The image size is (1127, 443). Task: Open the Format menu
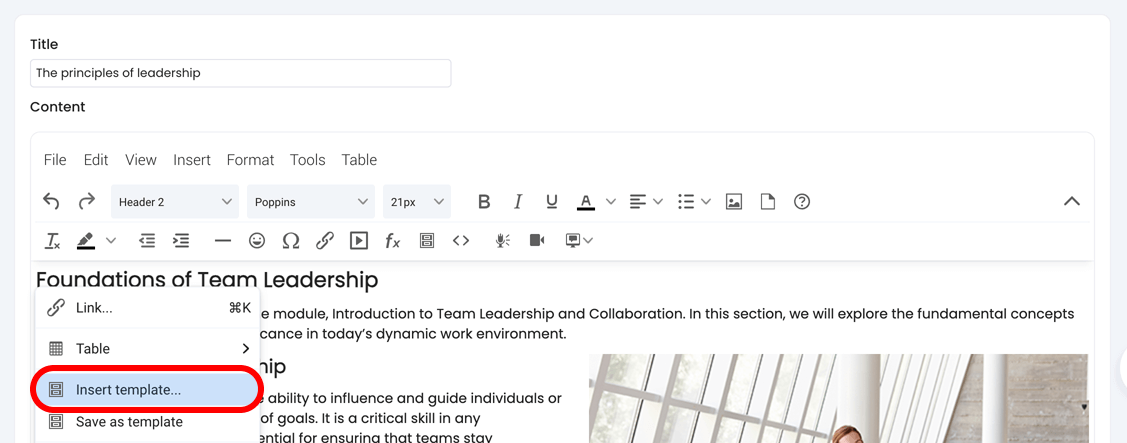tap(250, 160)
